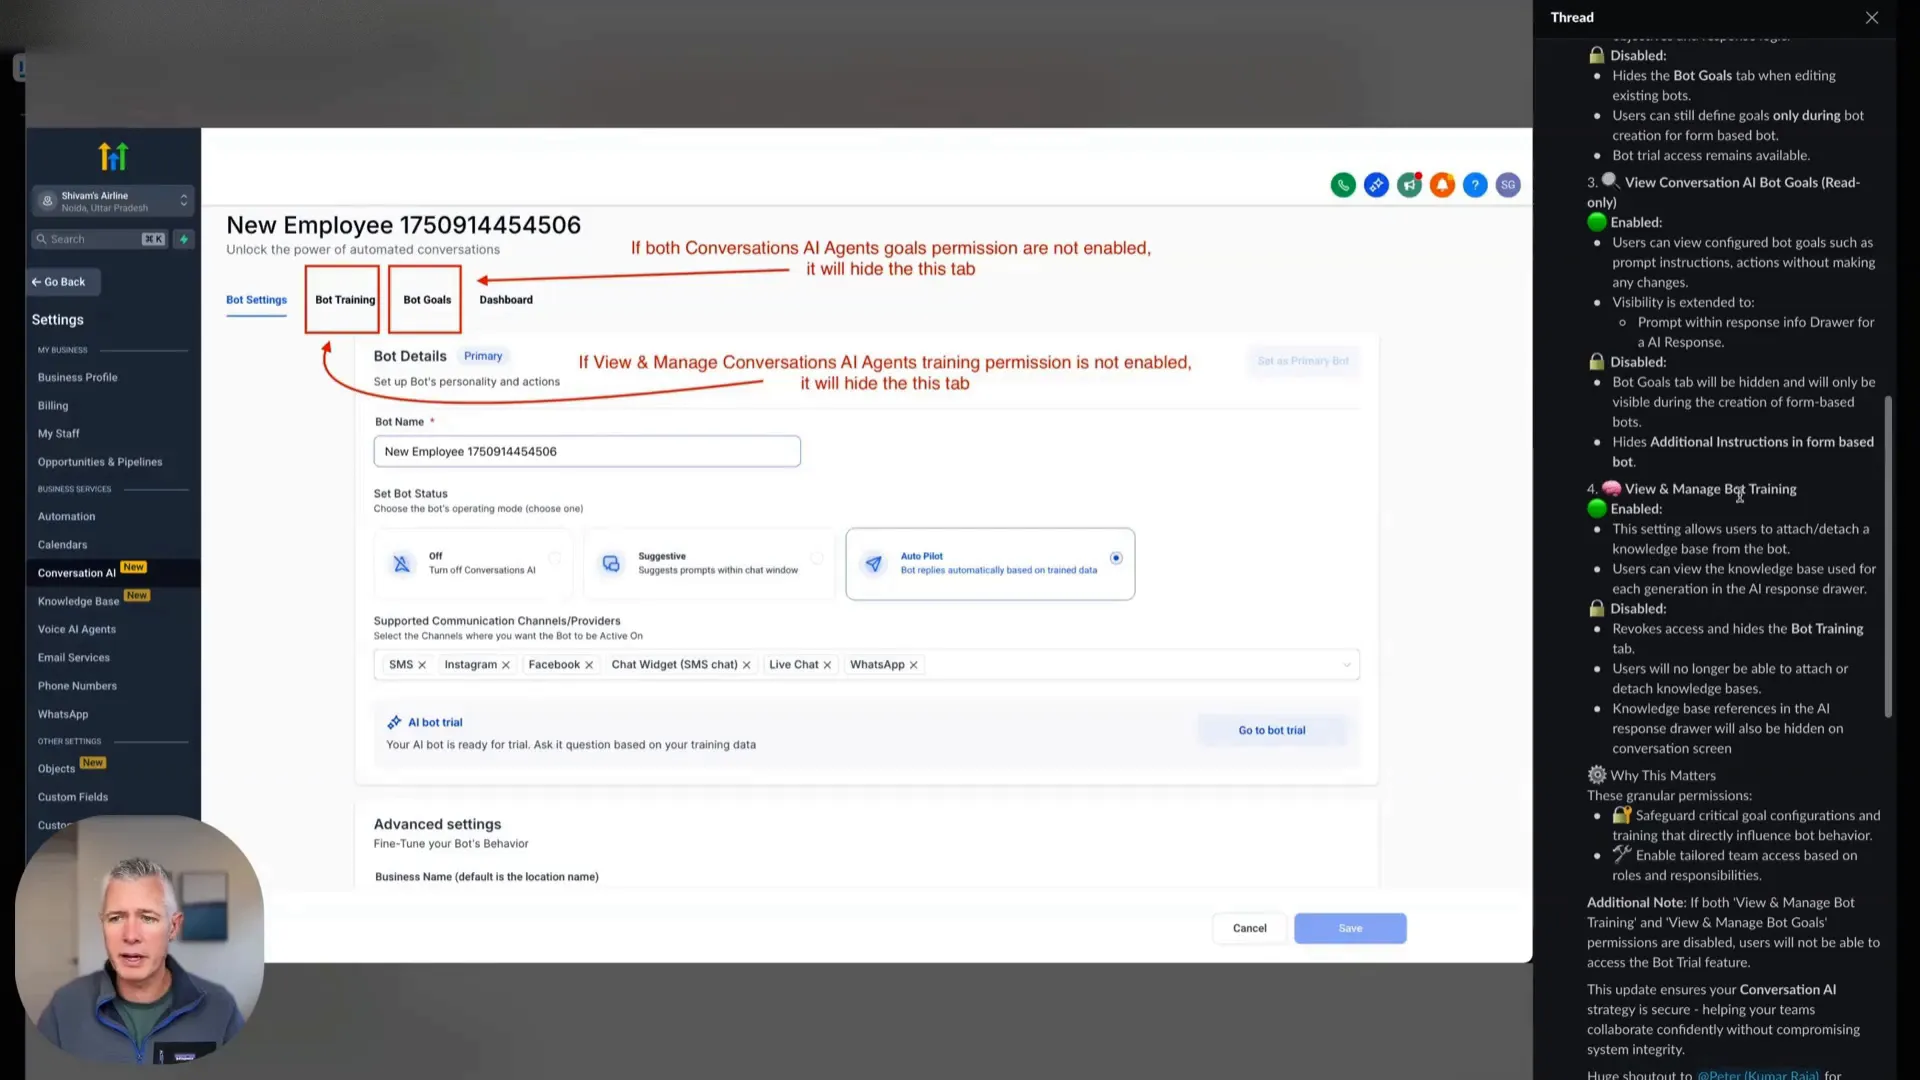Open the SG profile avatar
Image resolution: width=1920 pixels, height=1080 pixels.
[x=1508, y=185]
